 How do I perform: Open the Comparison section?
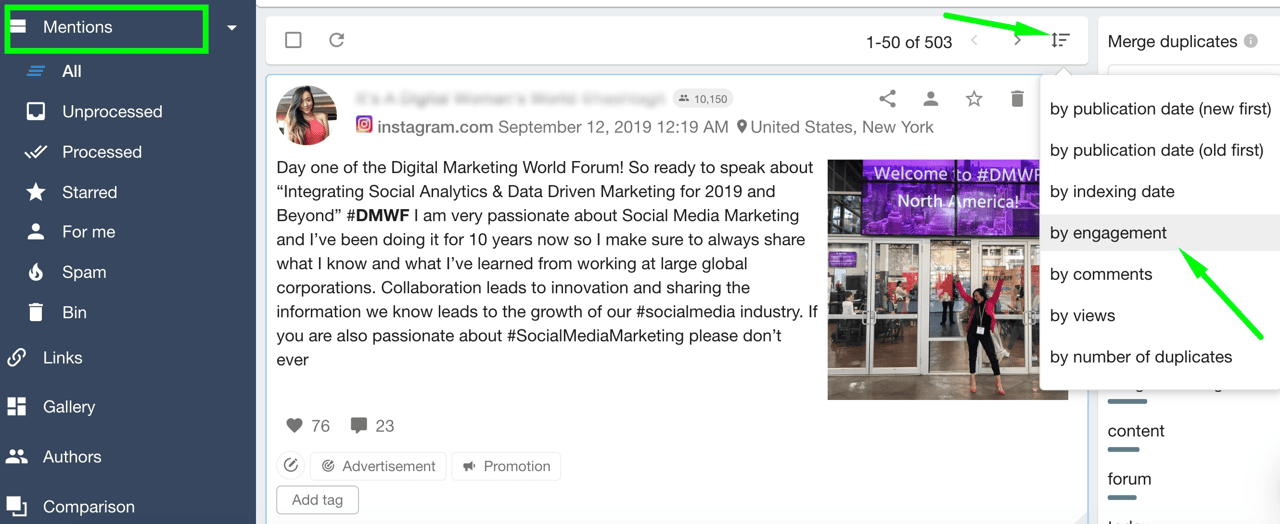click(89, 507)
